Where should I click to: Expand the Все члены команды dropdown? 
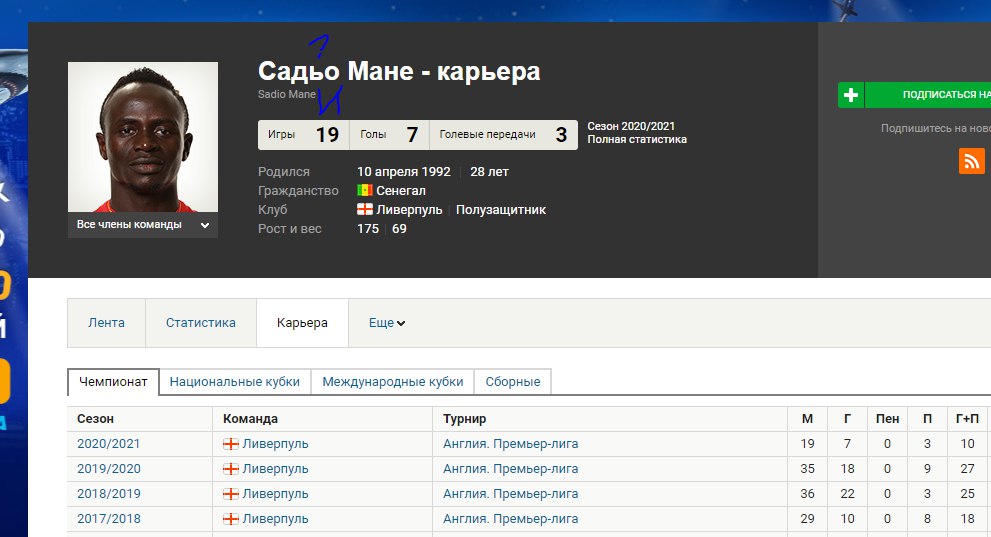click(x=143, y=225)
